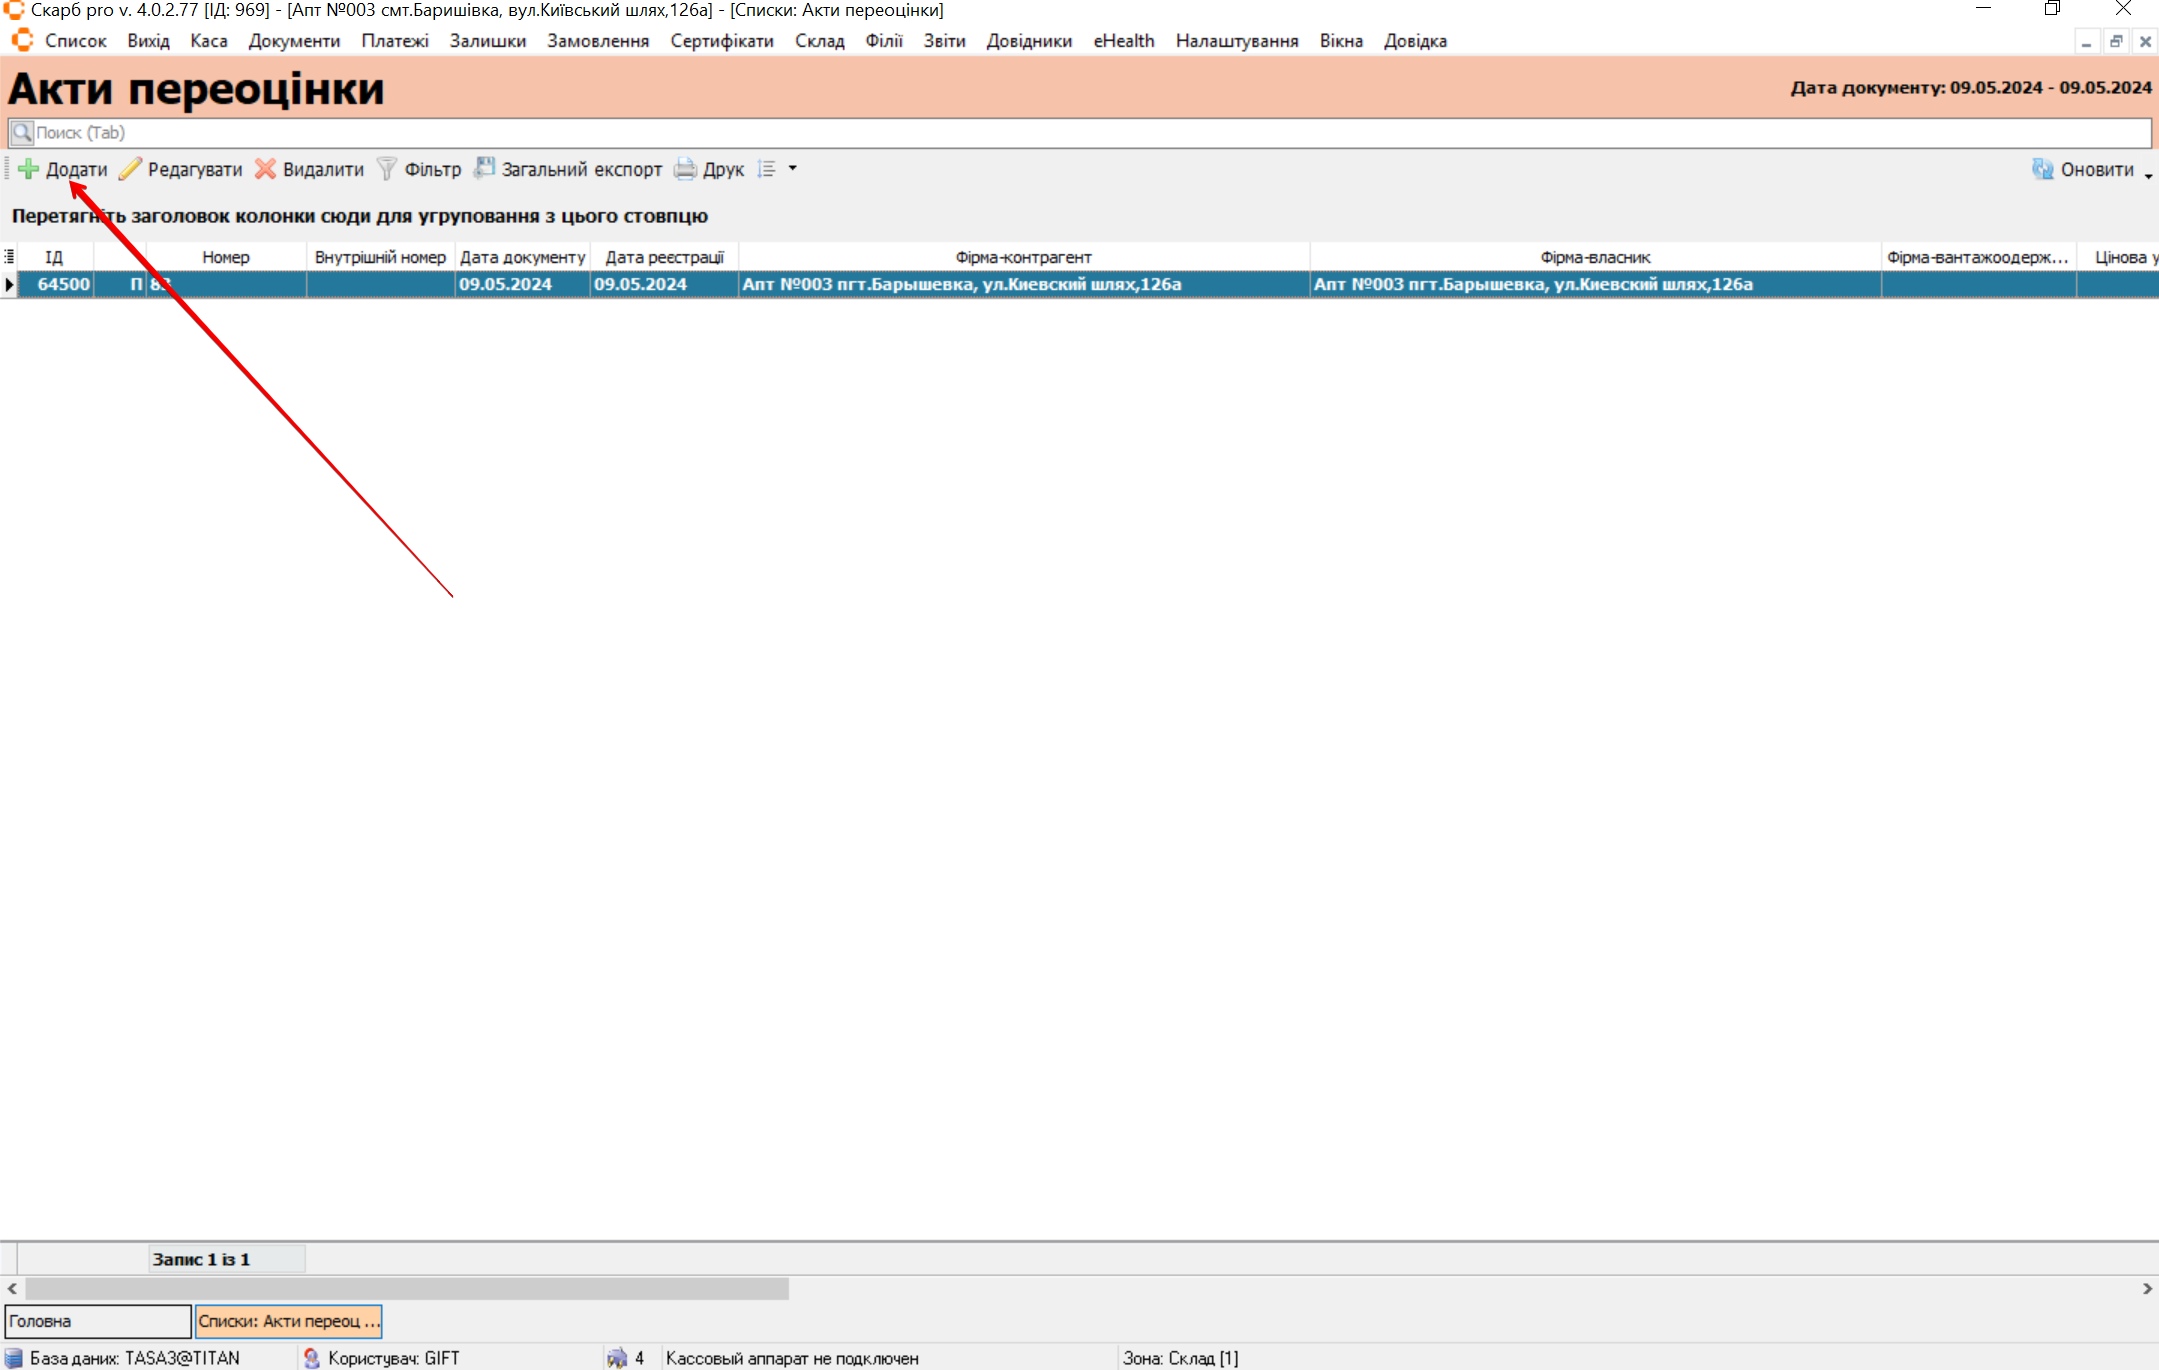Click the Фірма-контрагент column header
Image resolution: width=2159 pixels, height=1370 pixels.
[x=1023, y=257]
